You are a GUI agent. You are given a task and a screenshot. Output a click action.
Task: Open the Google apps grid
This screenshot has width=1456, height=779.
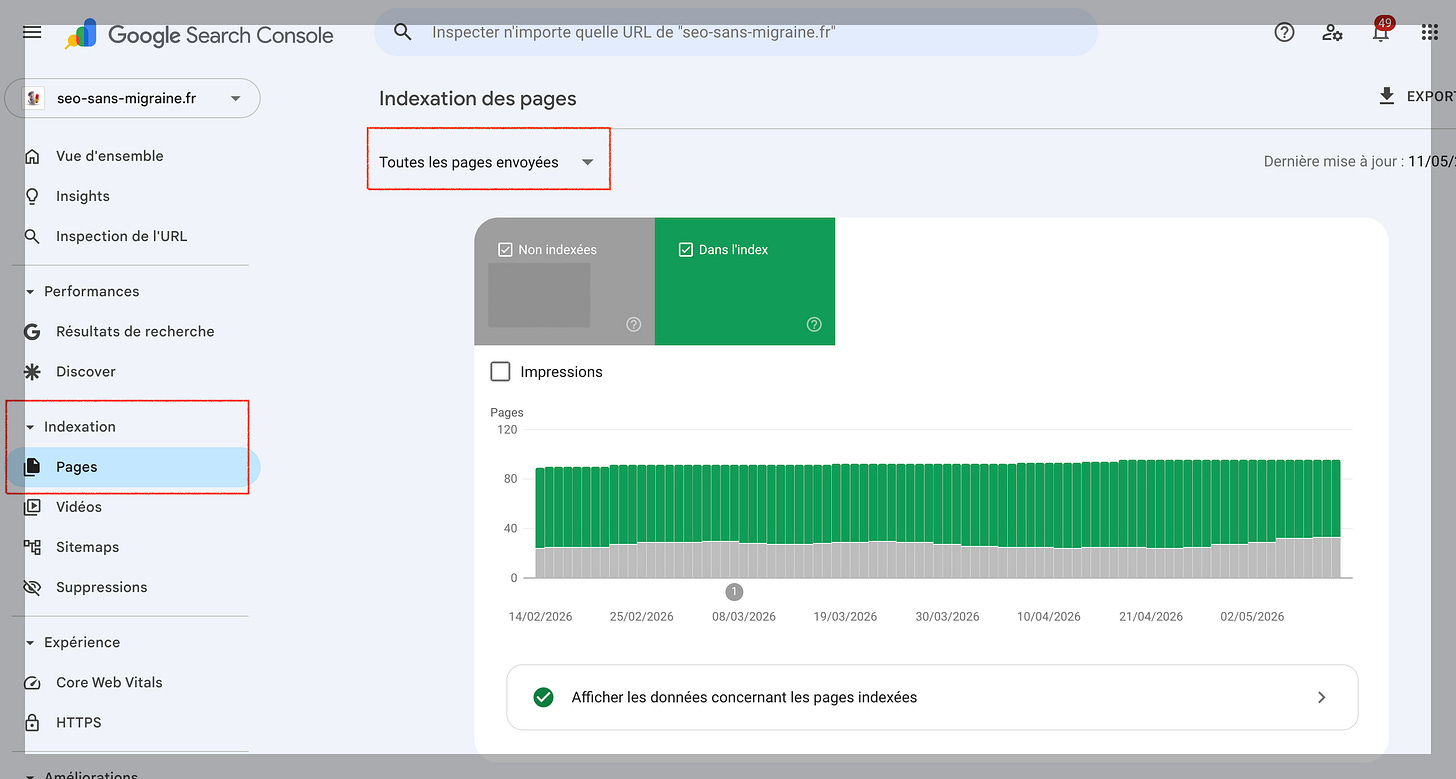coord(1429,32)
